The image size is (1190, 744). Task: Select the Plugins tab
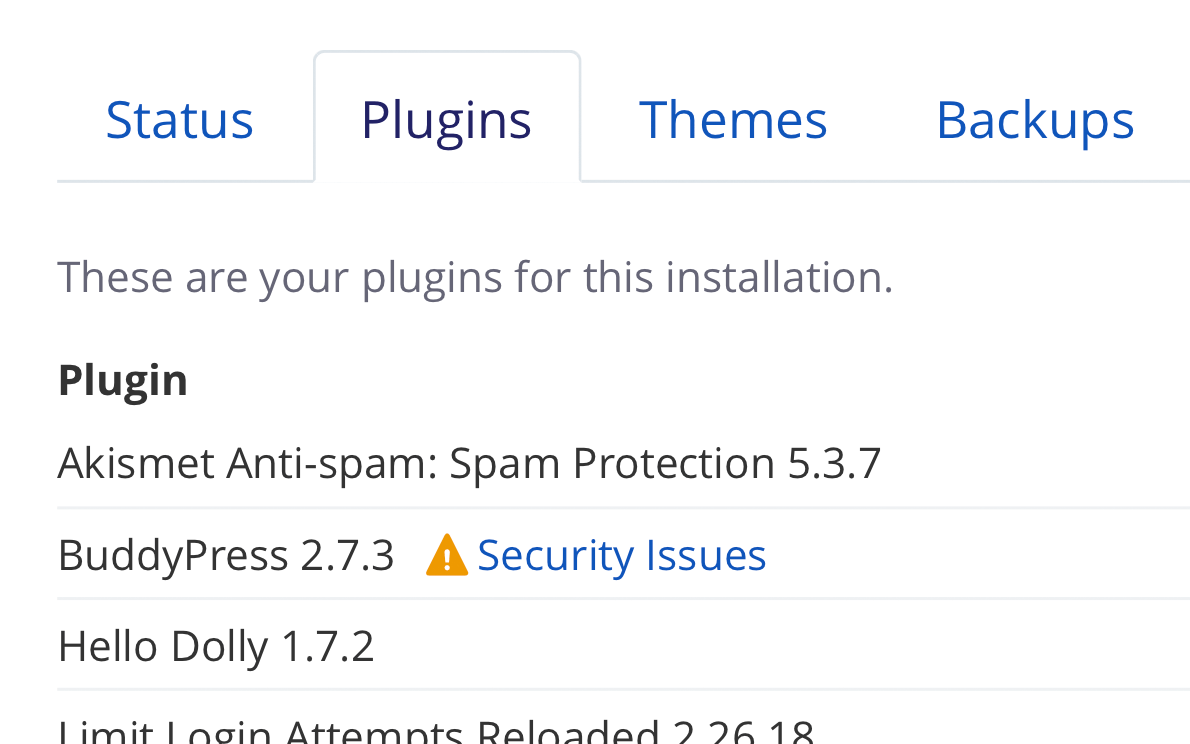click(x=446, y=120)
